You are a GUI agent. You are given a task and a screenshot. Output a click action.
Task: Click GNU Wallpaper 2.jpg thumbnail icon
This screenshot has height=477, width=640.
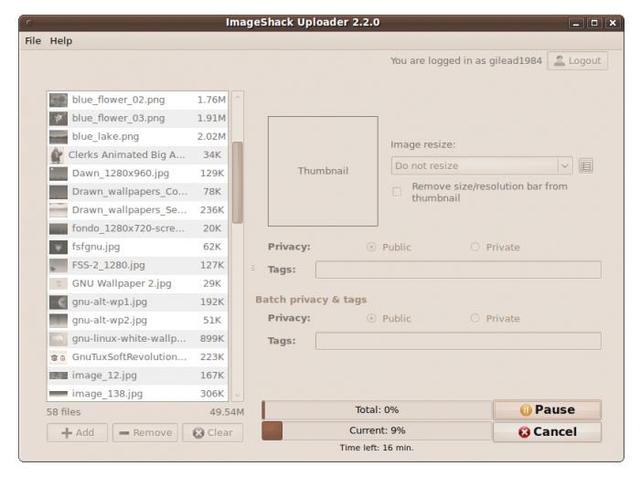[58, 284]
